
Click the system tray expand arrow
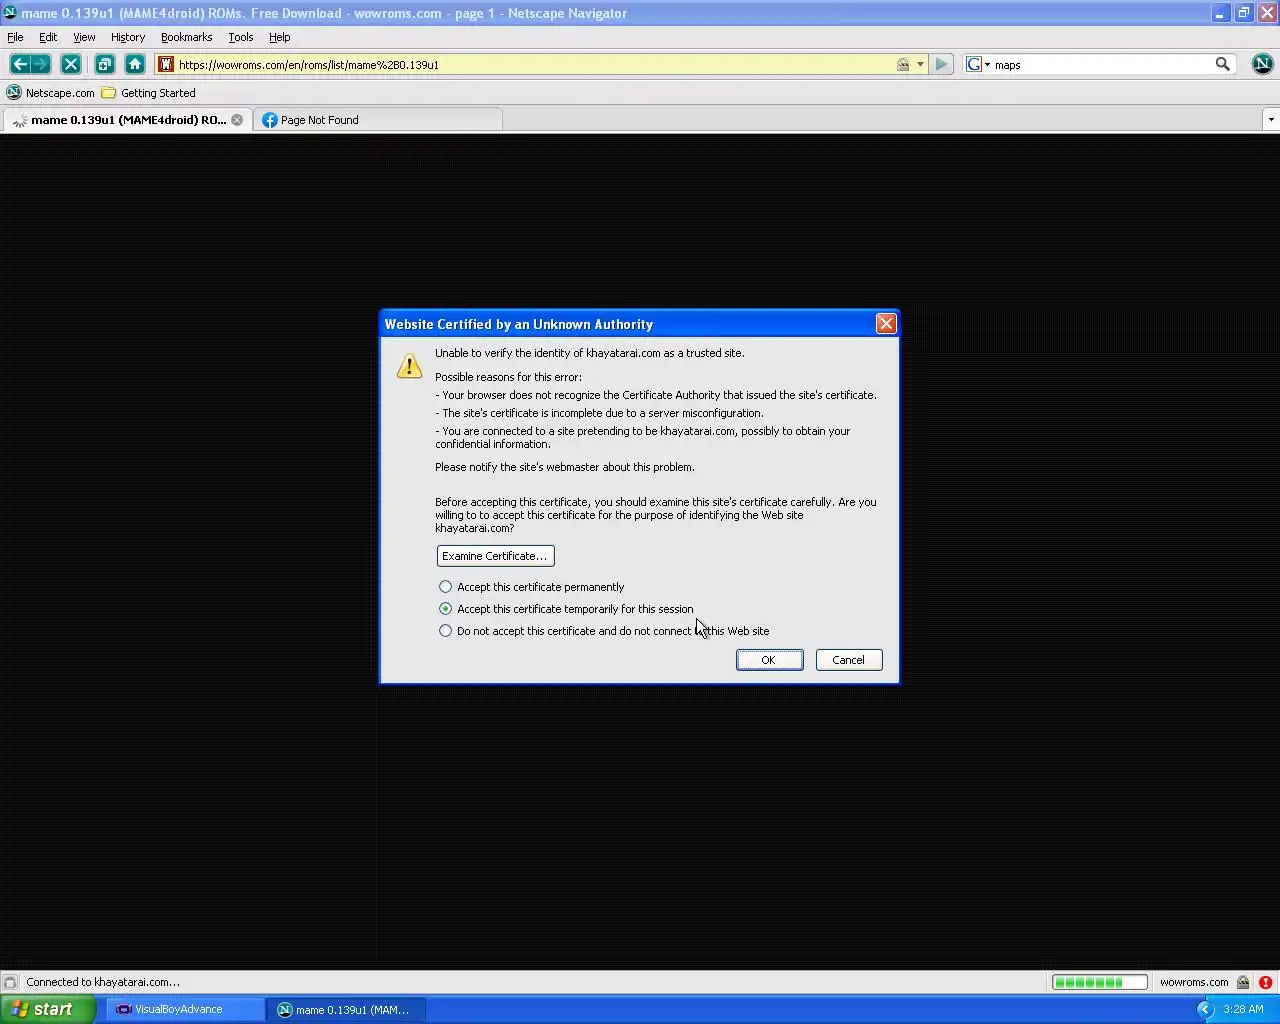pos(1205,1009)
